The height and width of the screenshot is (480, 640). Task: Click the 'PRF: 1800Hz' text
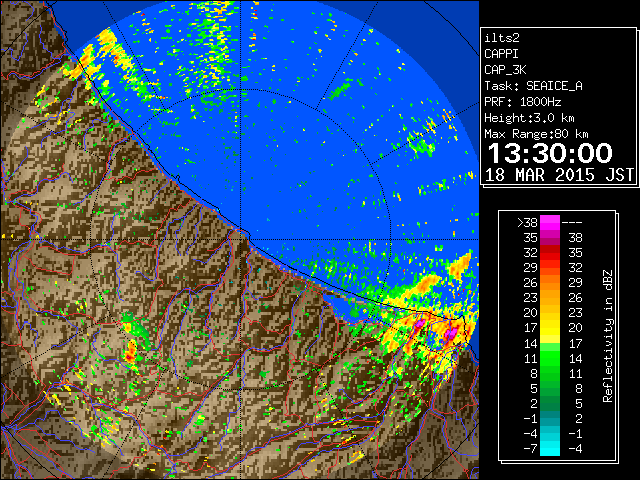523,102
